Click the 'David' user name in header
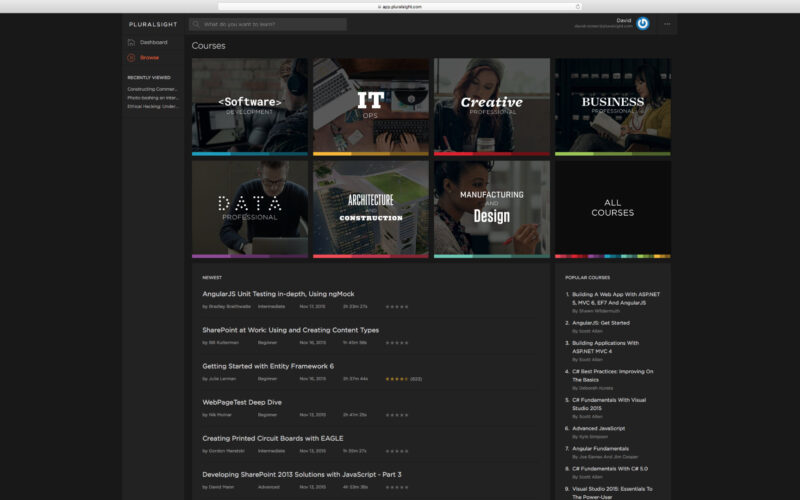This screenshot has height=500, width=800. [x=623, y=20]
